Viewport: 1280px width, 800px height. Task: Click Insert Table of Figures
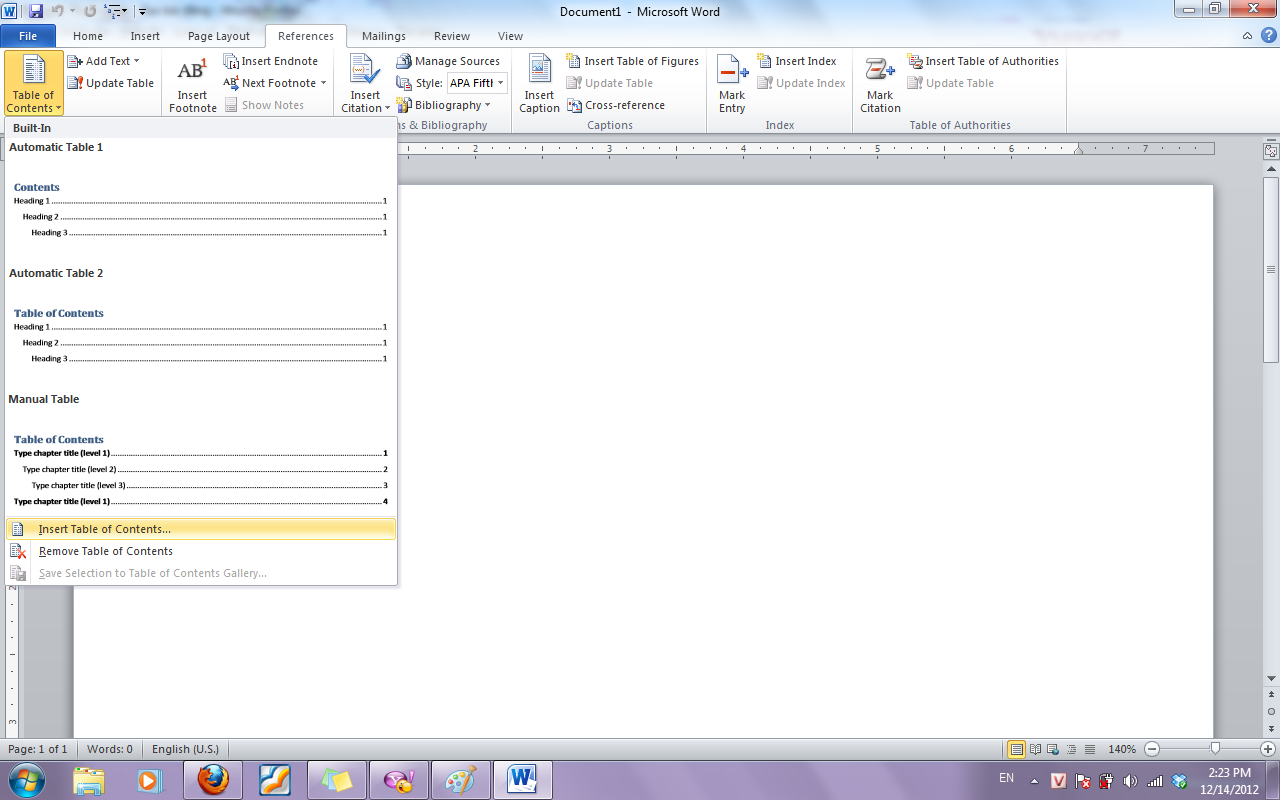[x=633, y=61]
